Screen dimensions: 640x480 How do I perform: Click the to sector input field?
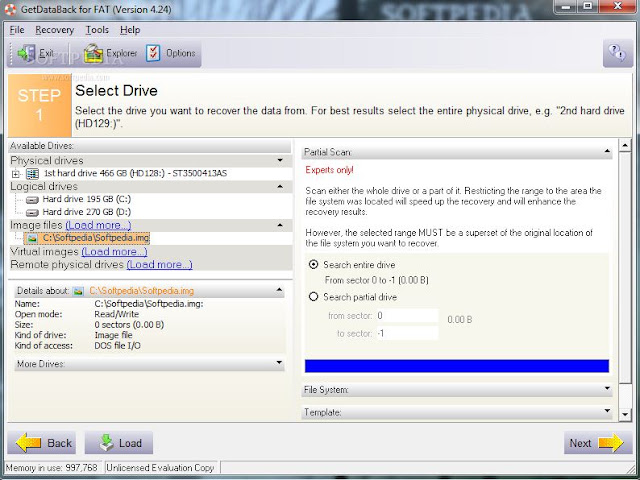point(407,333)
